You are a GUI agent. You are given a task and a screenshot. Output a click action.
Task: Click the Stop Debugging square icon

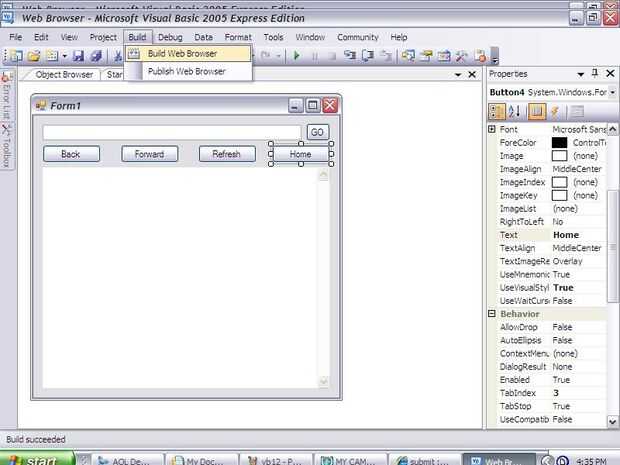tap(332, 56)
